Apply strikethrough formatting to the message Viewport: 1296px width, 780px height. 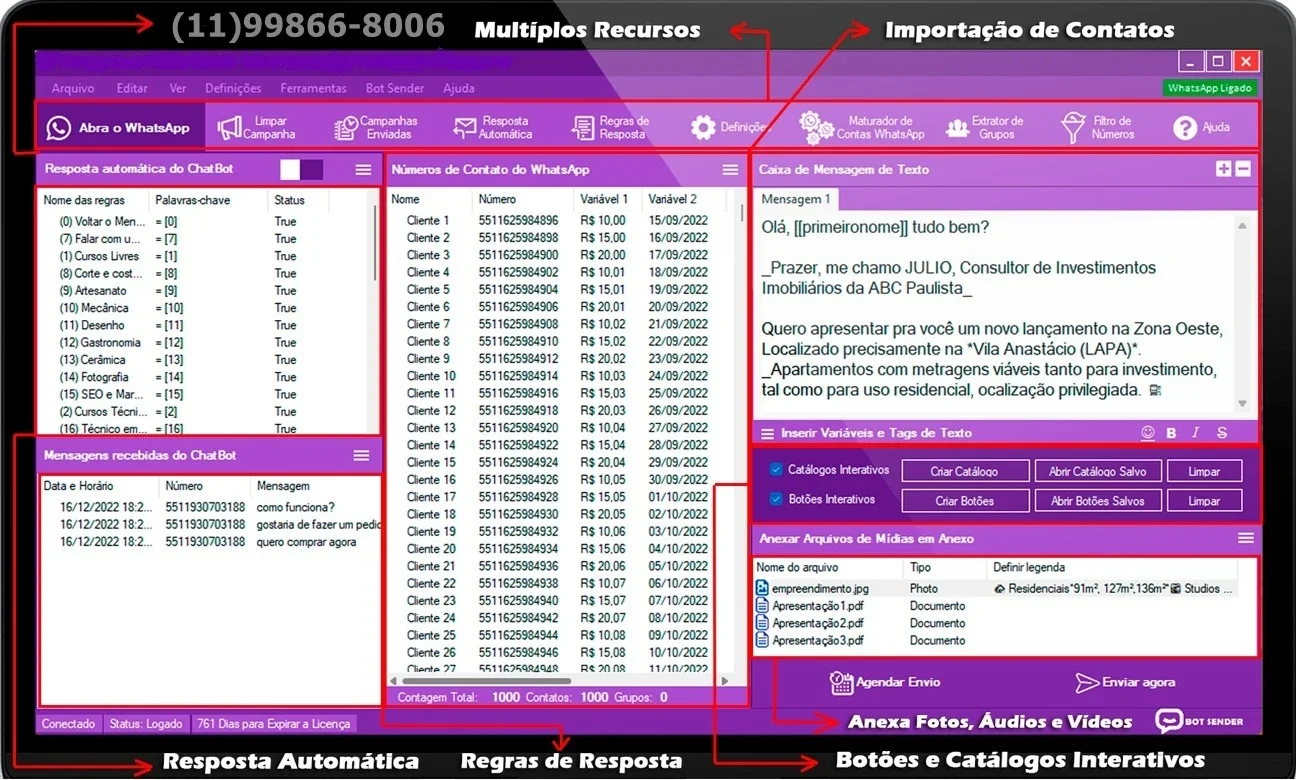(1222, 433)
